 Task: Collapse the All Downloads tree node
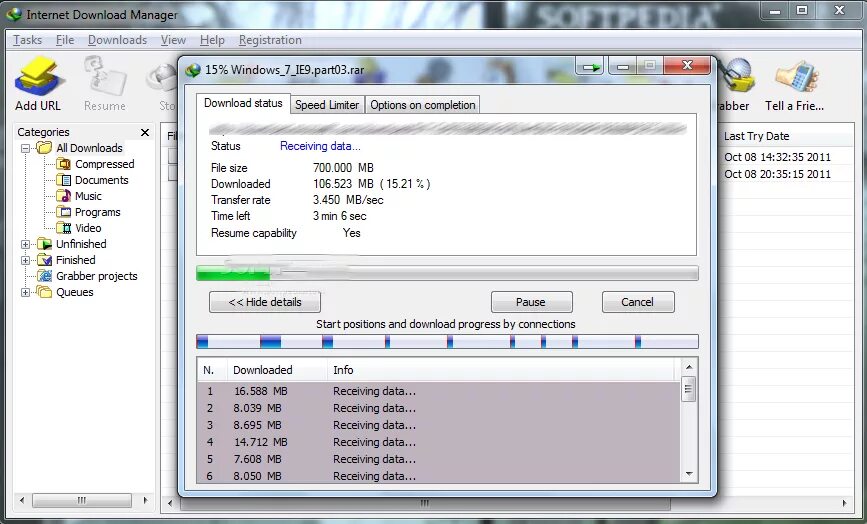pyautogui.click(x=25, y=148)
